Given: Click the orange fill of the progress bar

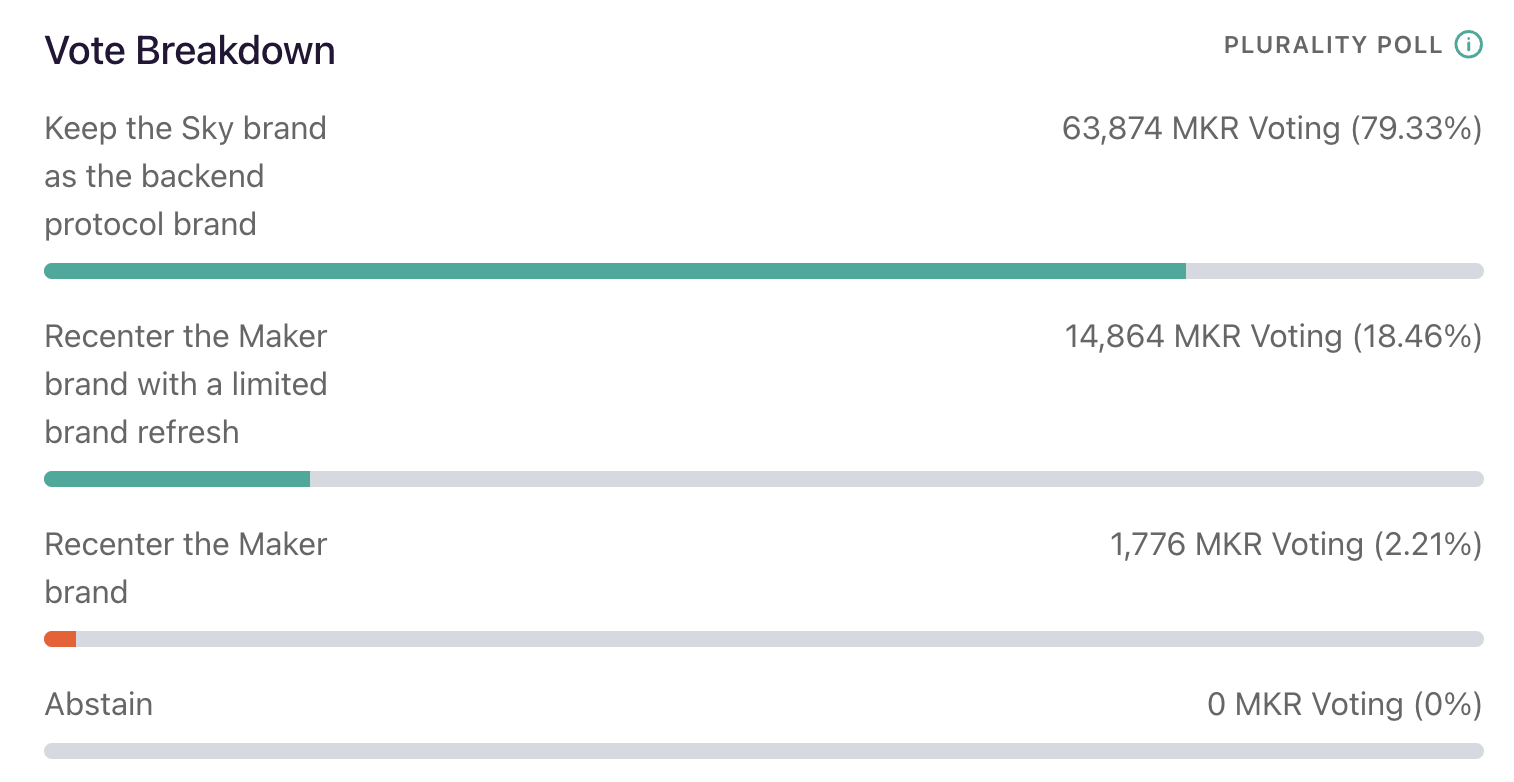Looking at the screenshot, I should click(60, 639).
